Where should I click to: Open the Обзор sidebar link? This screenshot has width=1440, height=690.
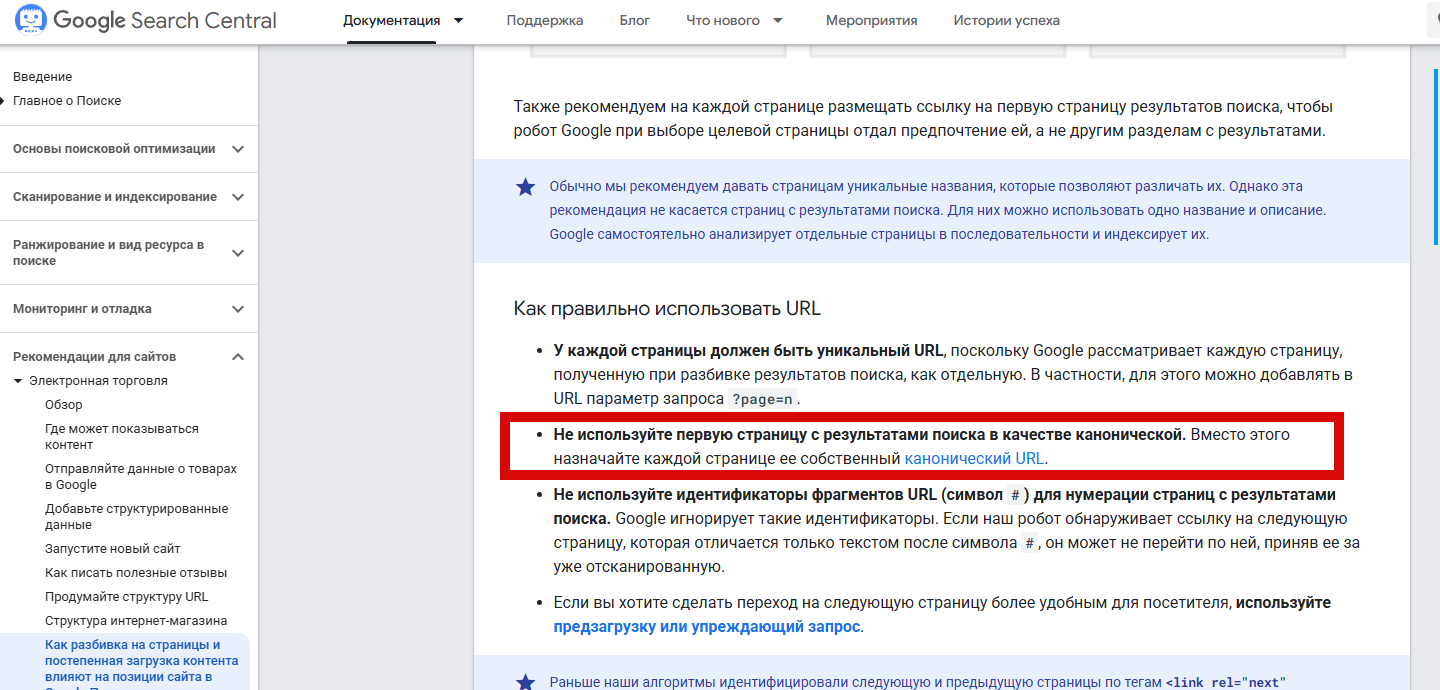click(64, 405)
